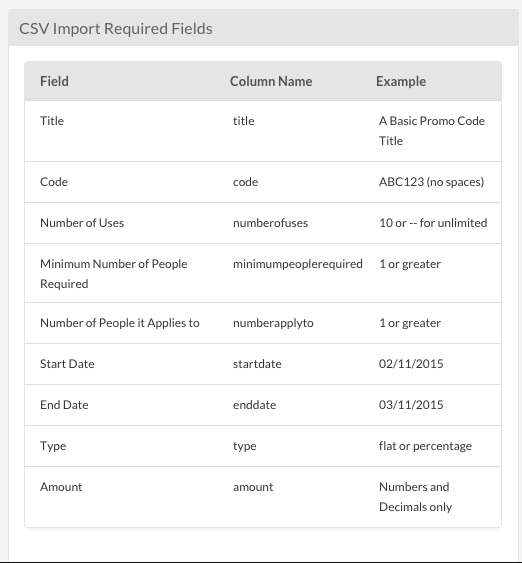Click the Example column header
Image resolution: width=522 pixels, height=563 pixels.
(401, 82)
